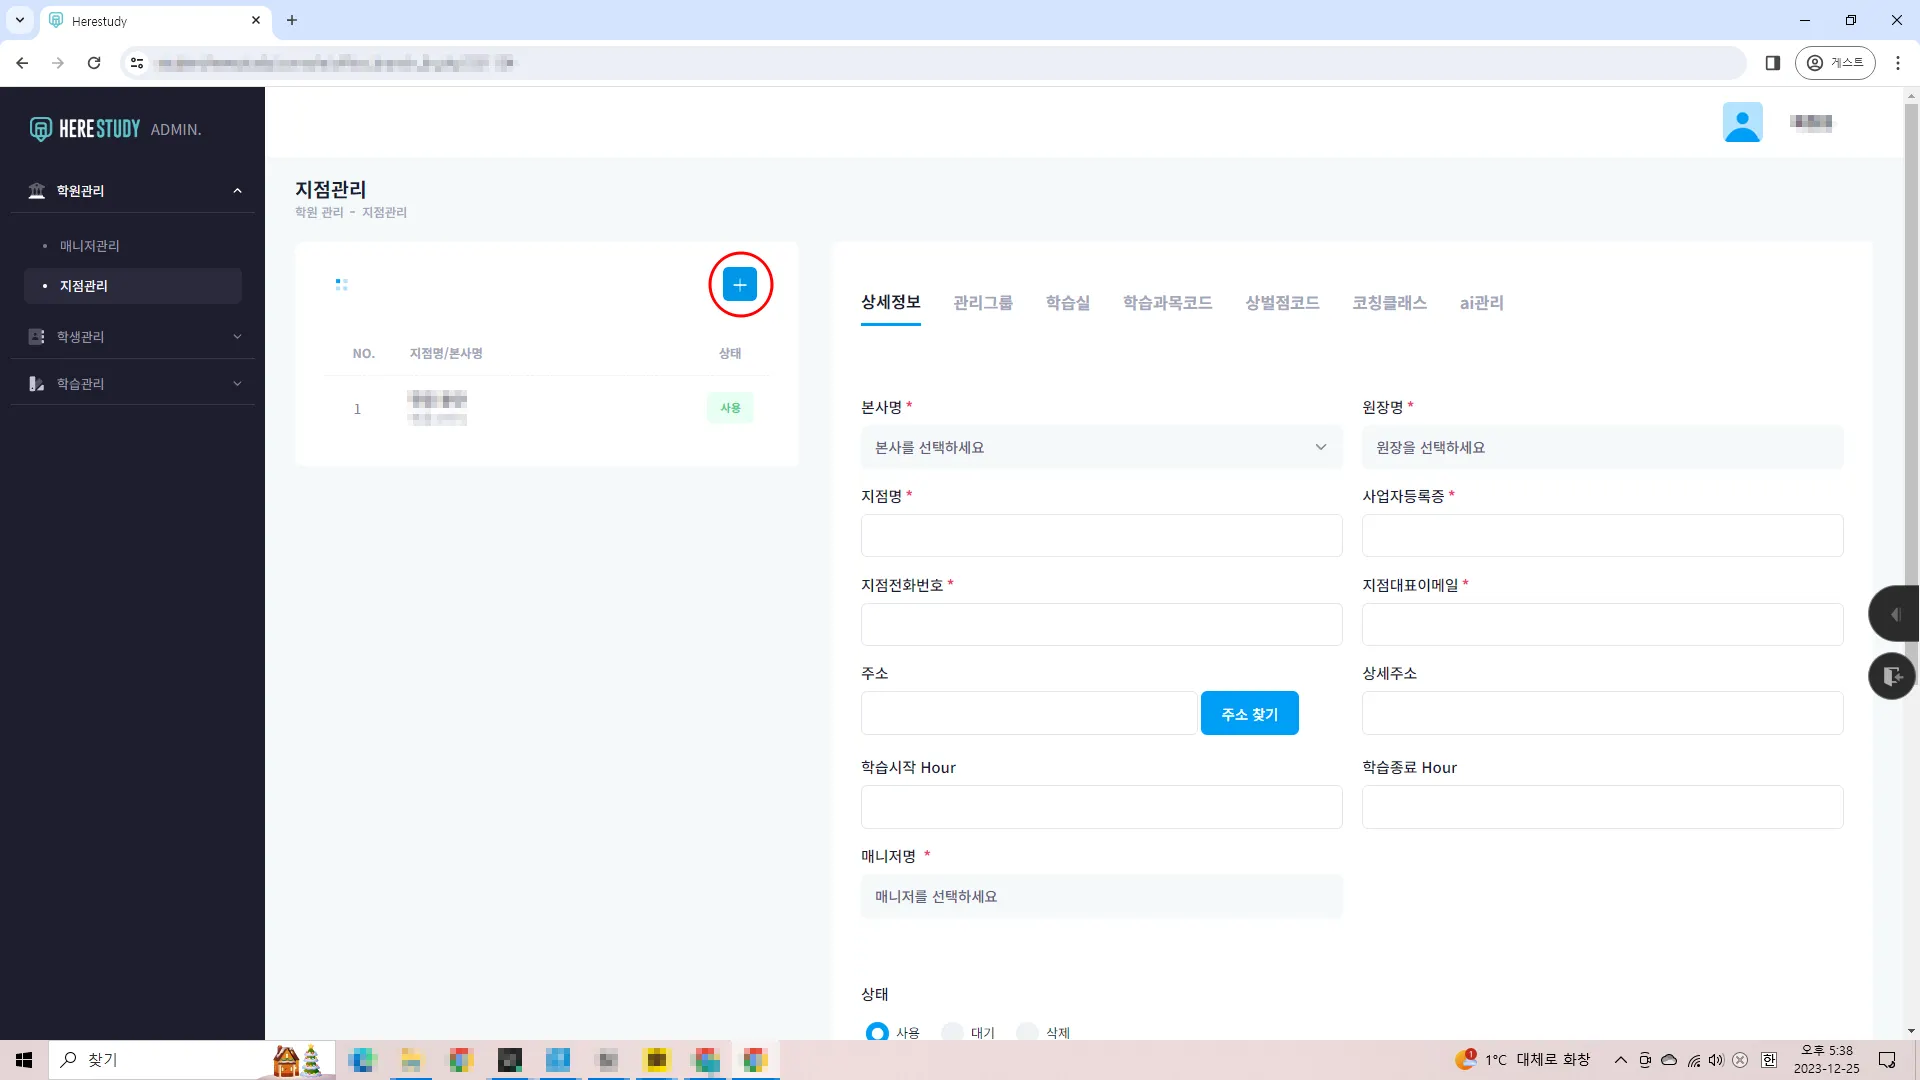Click the four-dot grid icon in list panel
Screen dimensions: 1920x1080
click(341, 285)
